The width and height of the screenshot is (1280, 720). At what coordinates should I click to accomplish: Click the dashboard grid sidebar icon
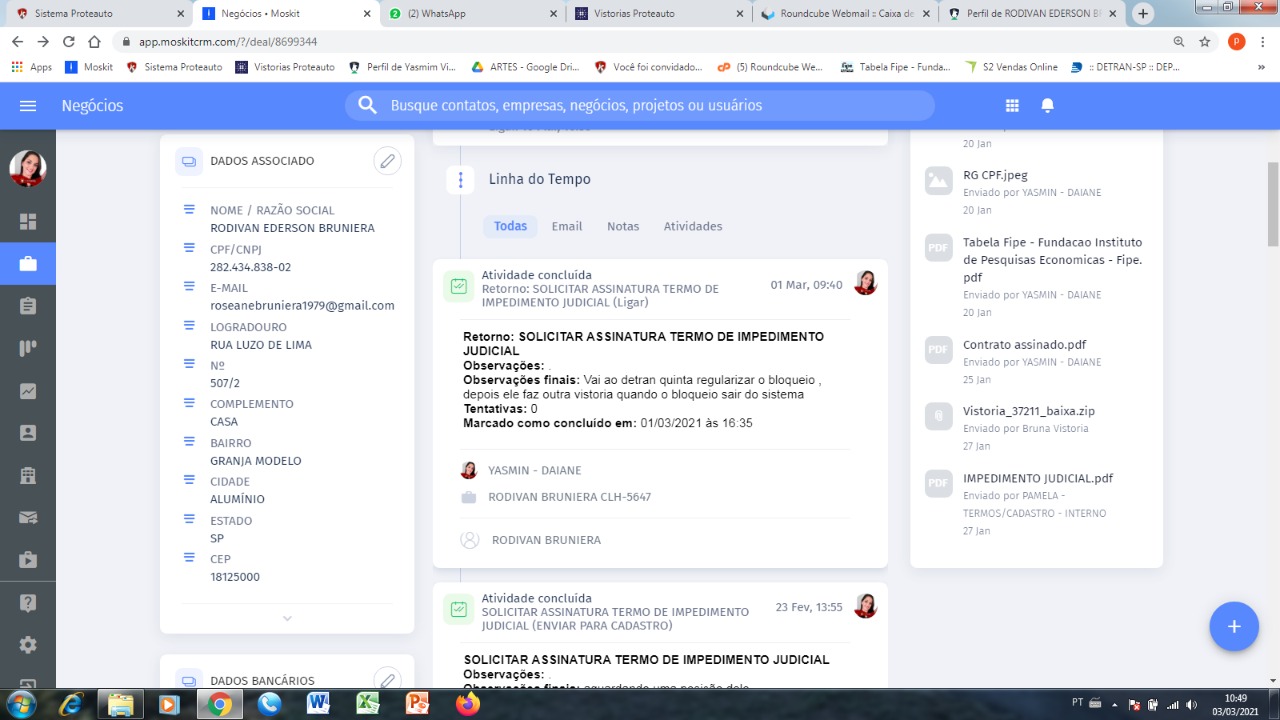click(x=28, y=222)
